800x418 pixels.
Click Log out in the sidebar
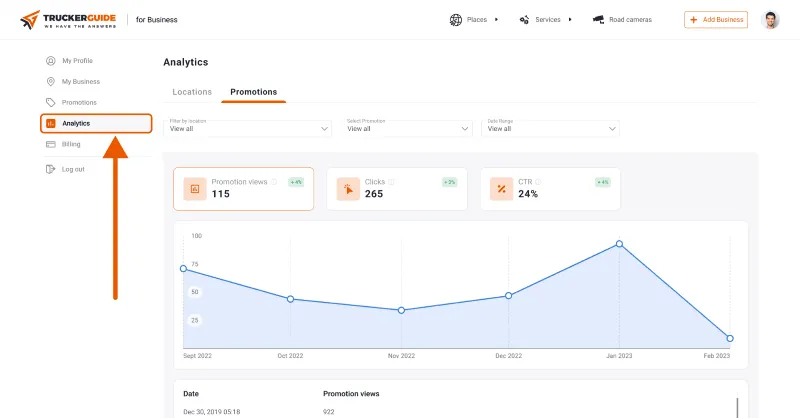(x=73, y=169)
